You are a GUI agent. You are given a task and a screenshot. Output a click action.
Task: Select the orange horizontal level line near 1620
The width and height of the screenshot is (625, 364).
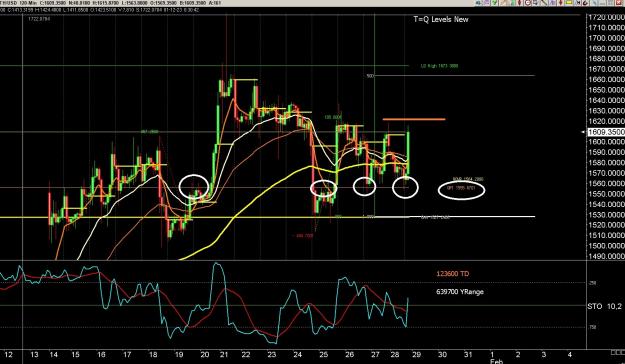pos(414,119)
